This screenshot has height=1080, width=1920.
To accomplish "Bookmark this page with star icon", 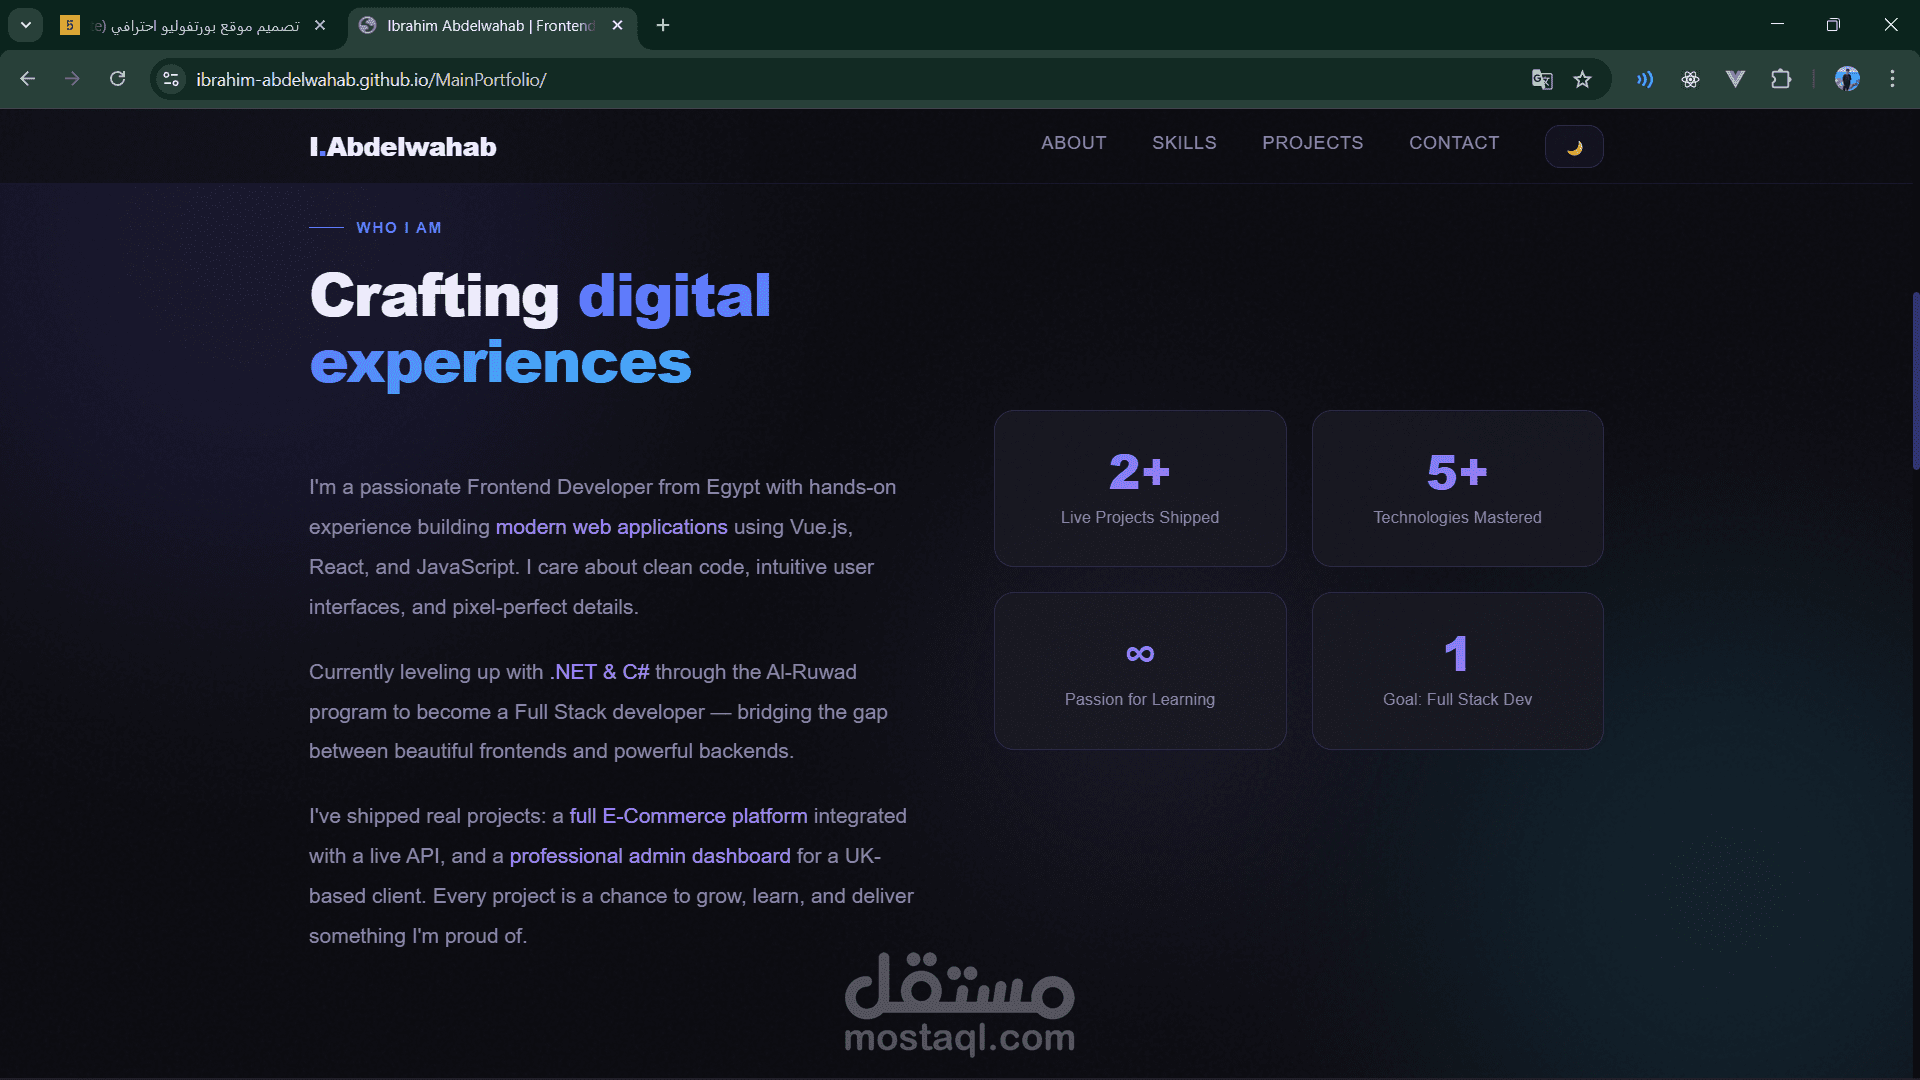I will [1582, 80].
